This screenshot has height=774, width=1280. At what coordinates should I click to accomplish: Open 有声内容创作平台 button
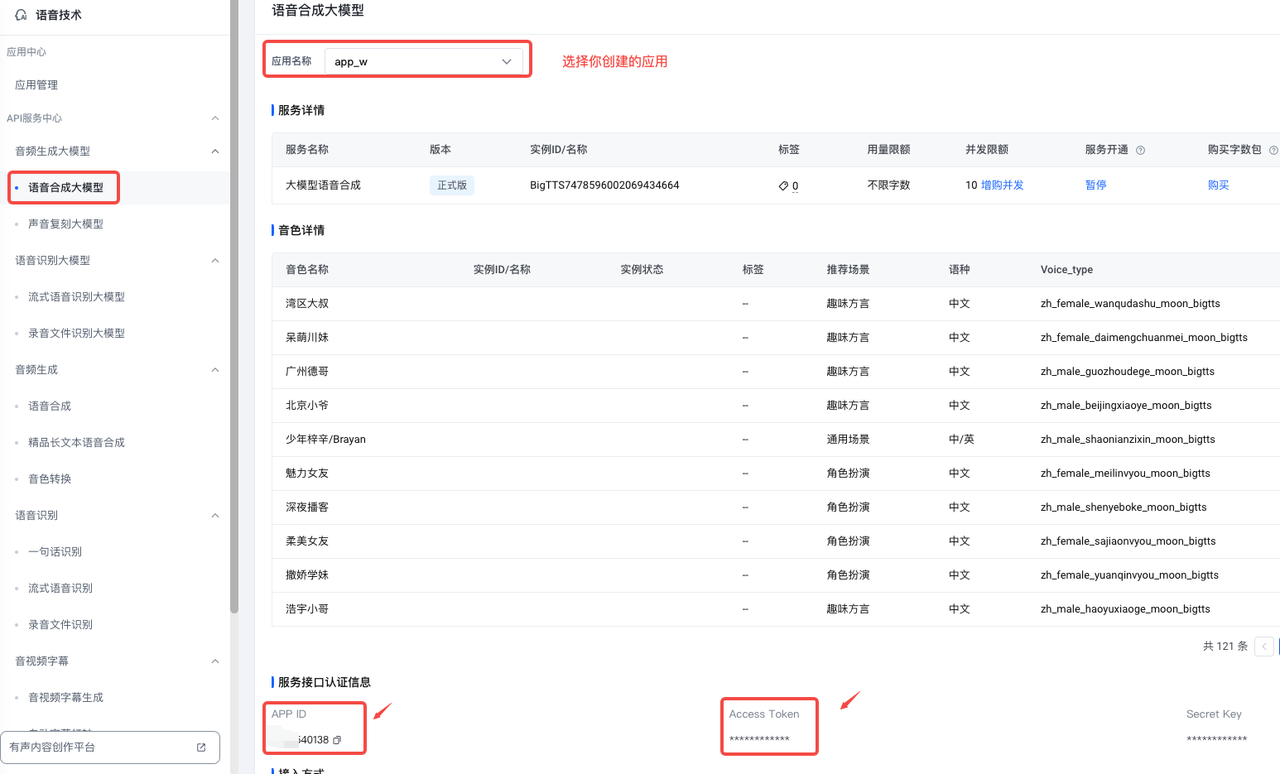[110, 747]
